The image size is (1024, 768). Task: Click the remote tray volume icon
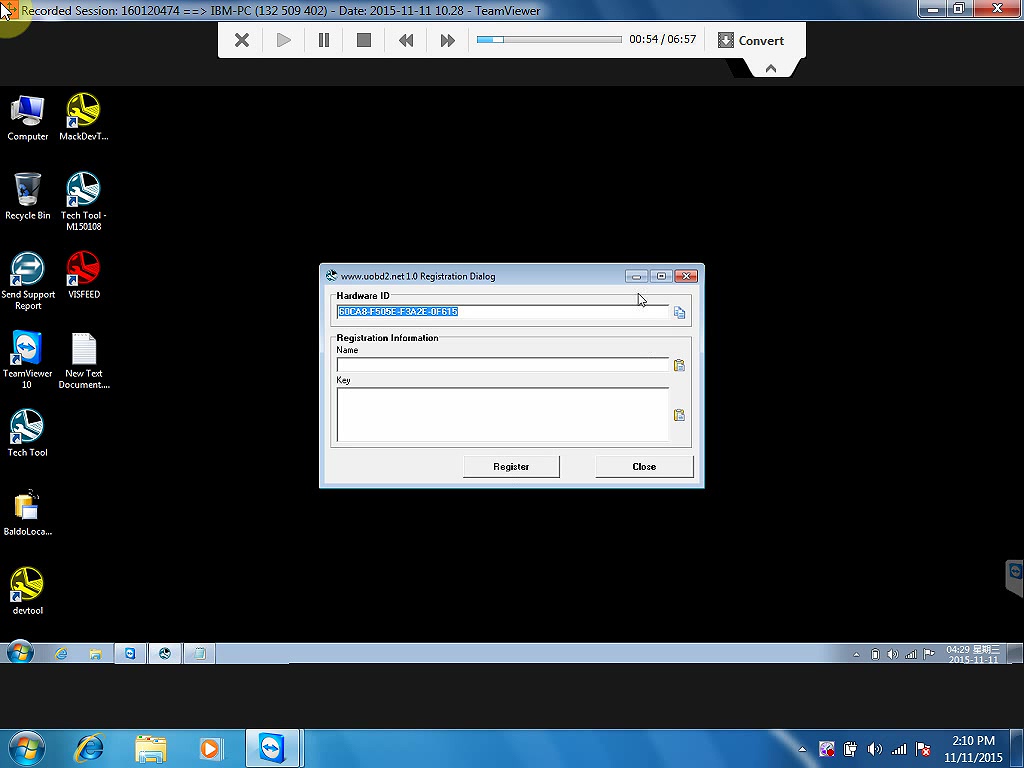[893, 654]
